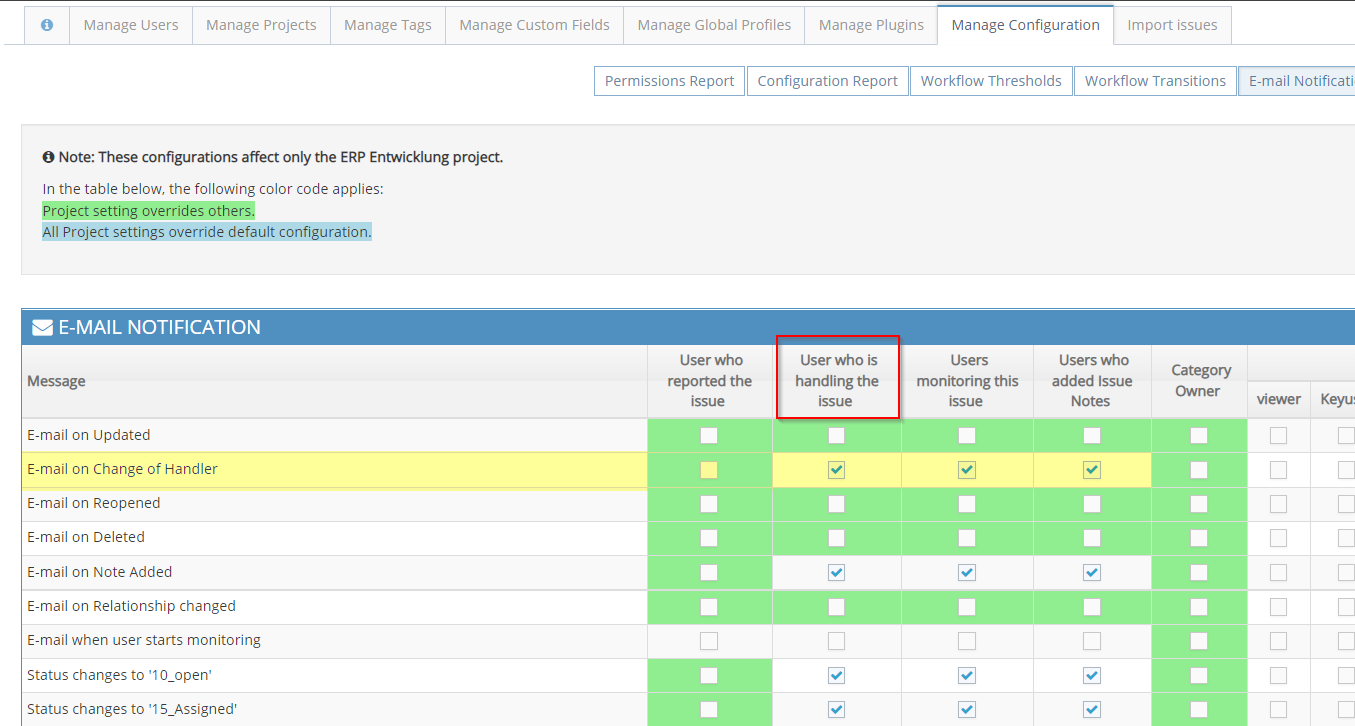Screen dimensions: 1355x726
Task: Click the green 'Project setting overrides others' legend
Action: (x=148, y=211)
